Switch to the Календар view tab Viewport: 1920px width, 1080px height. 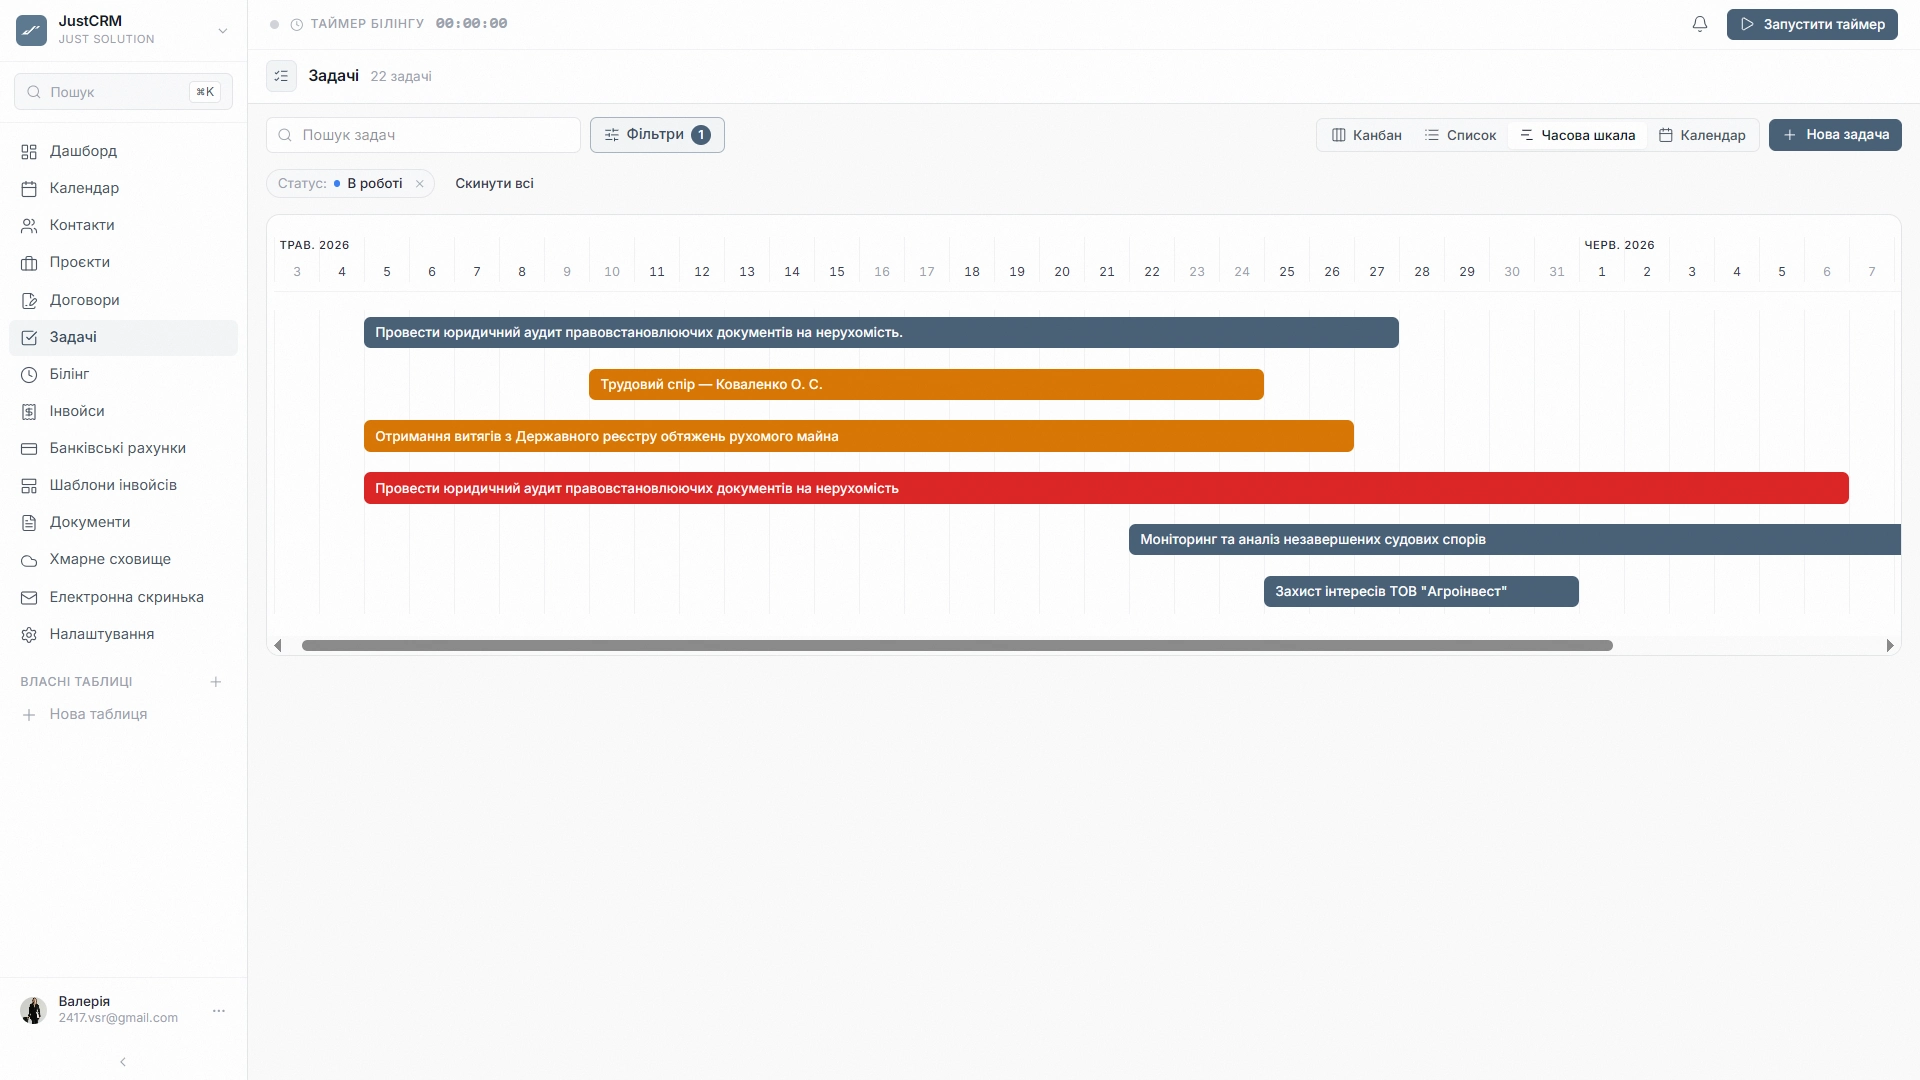click(x=1702, y=135)
